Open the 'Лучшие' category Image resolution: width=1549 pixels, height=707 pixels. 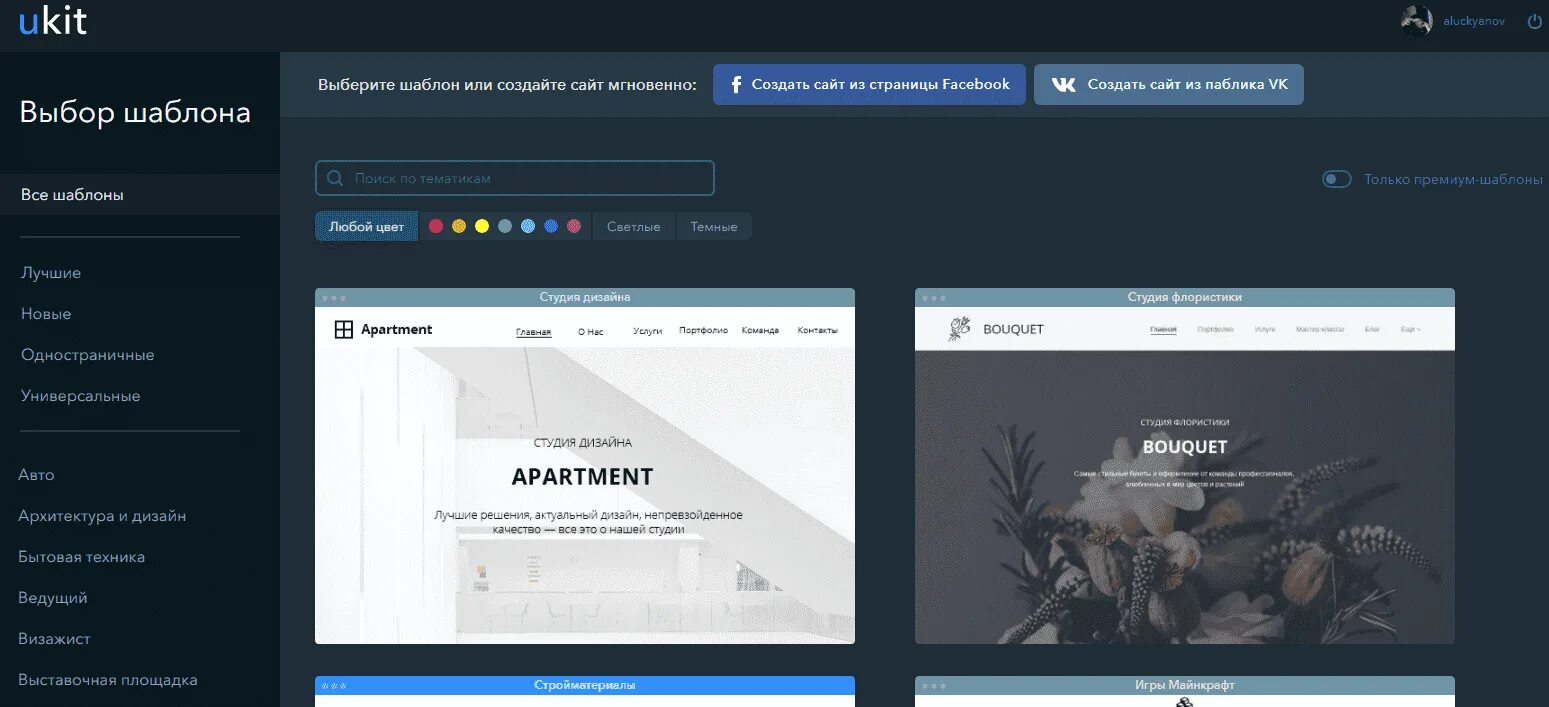tap(51, 273)
